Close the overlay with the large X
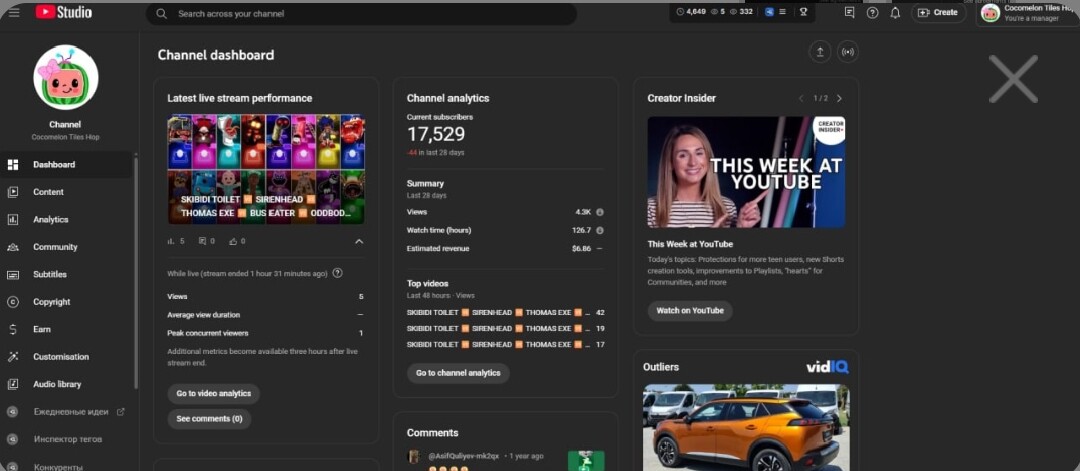Screen dimensions: 1080x471 coord(1013,79)
